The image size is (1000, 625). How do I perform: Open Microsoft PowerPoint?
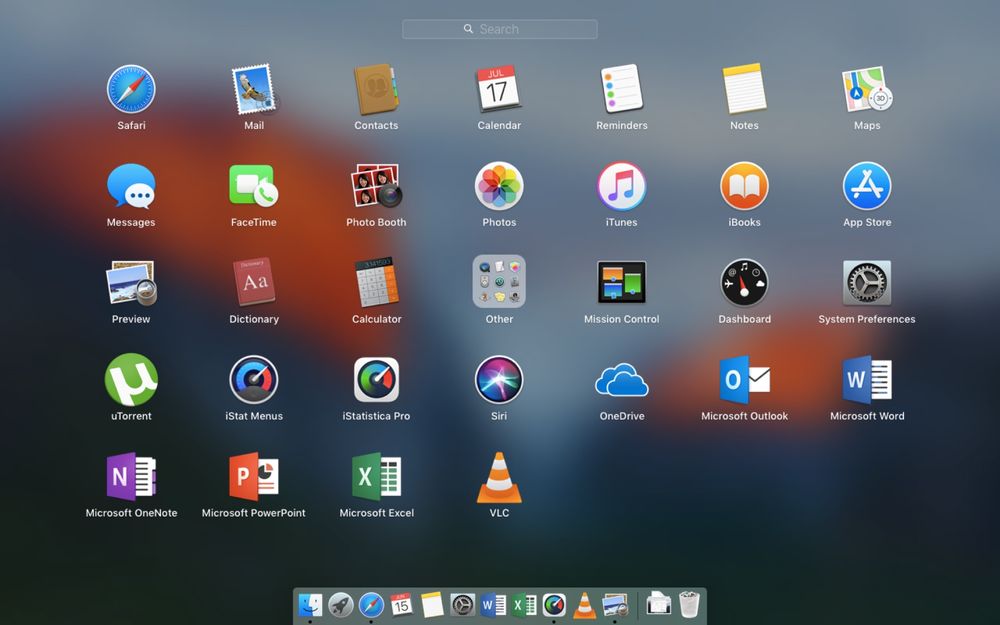pos(254,476)
